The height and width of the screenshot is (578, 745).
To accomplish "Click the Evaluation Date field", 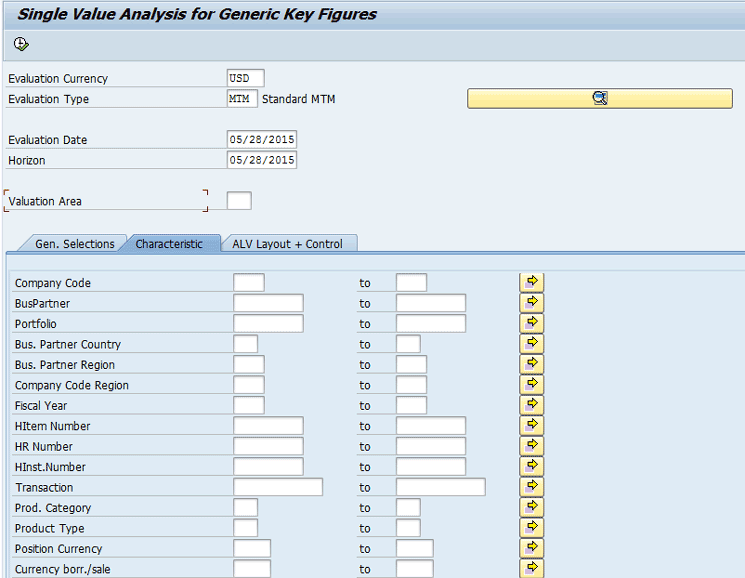I will click(x=262, y=140).
